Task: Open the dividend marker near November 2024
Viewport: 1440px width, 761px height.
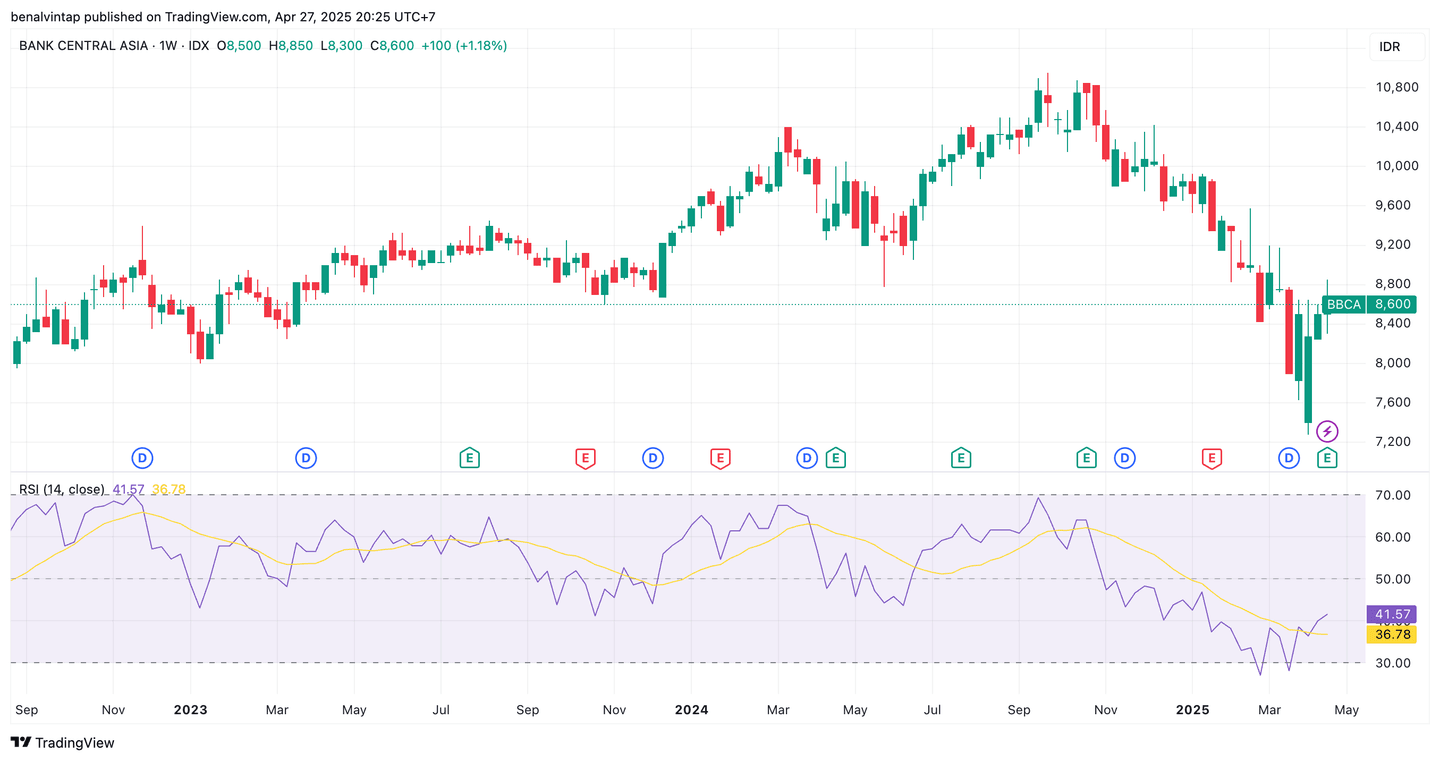Action: coord(1125,458)
